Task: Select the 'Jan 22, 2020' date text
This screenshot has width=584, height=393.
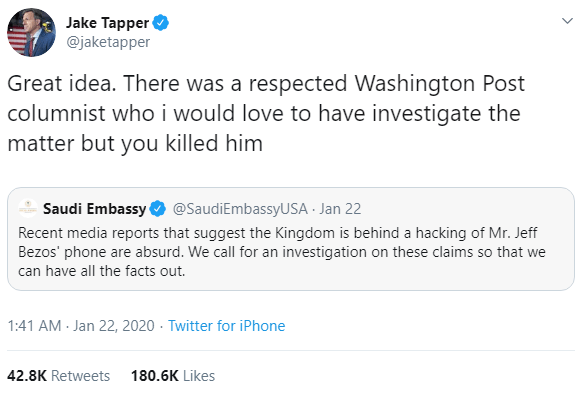Action: (x=114, y=326)
